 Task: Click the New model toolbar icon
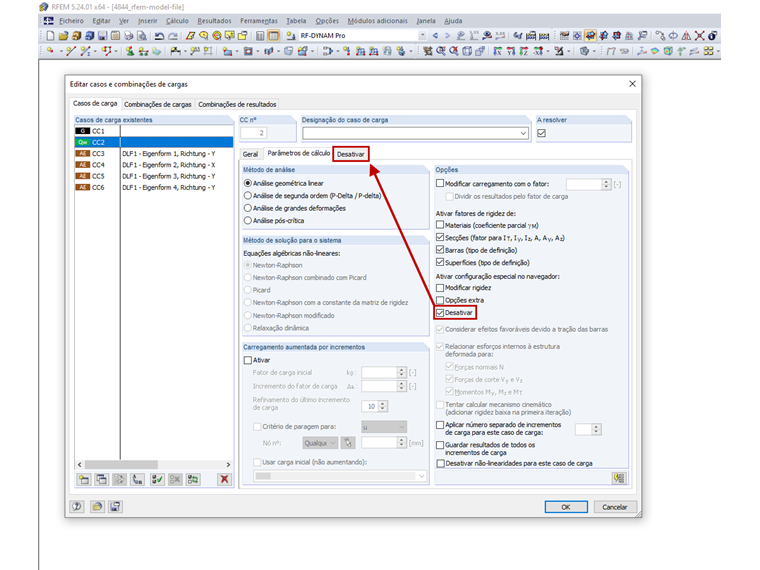[50, 35]
